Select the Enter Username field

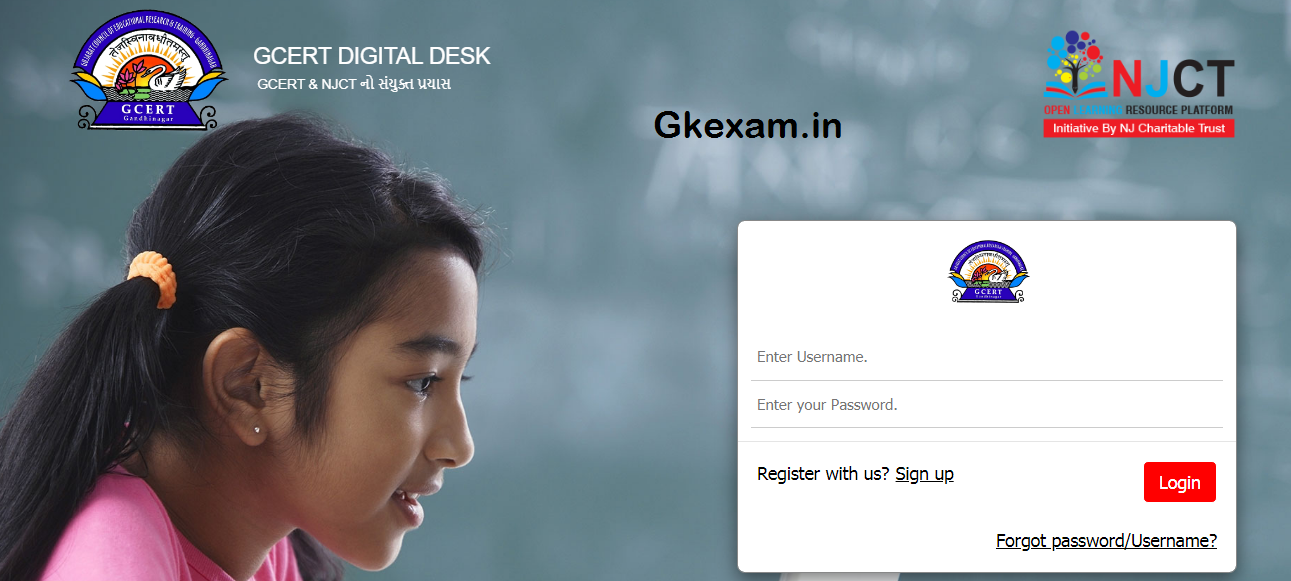click(987, 357)
